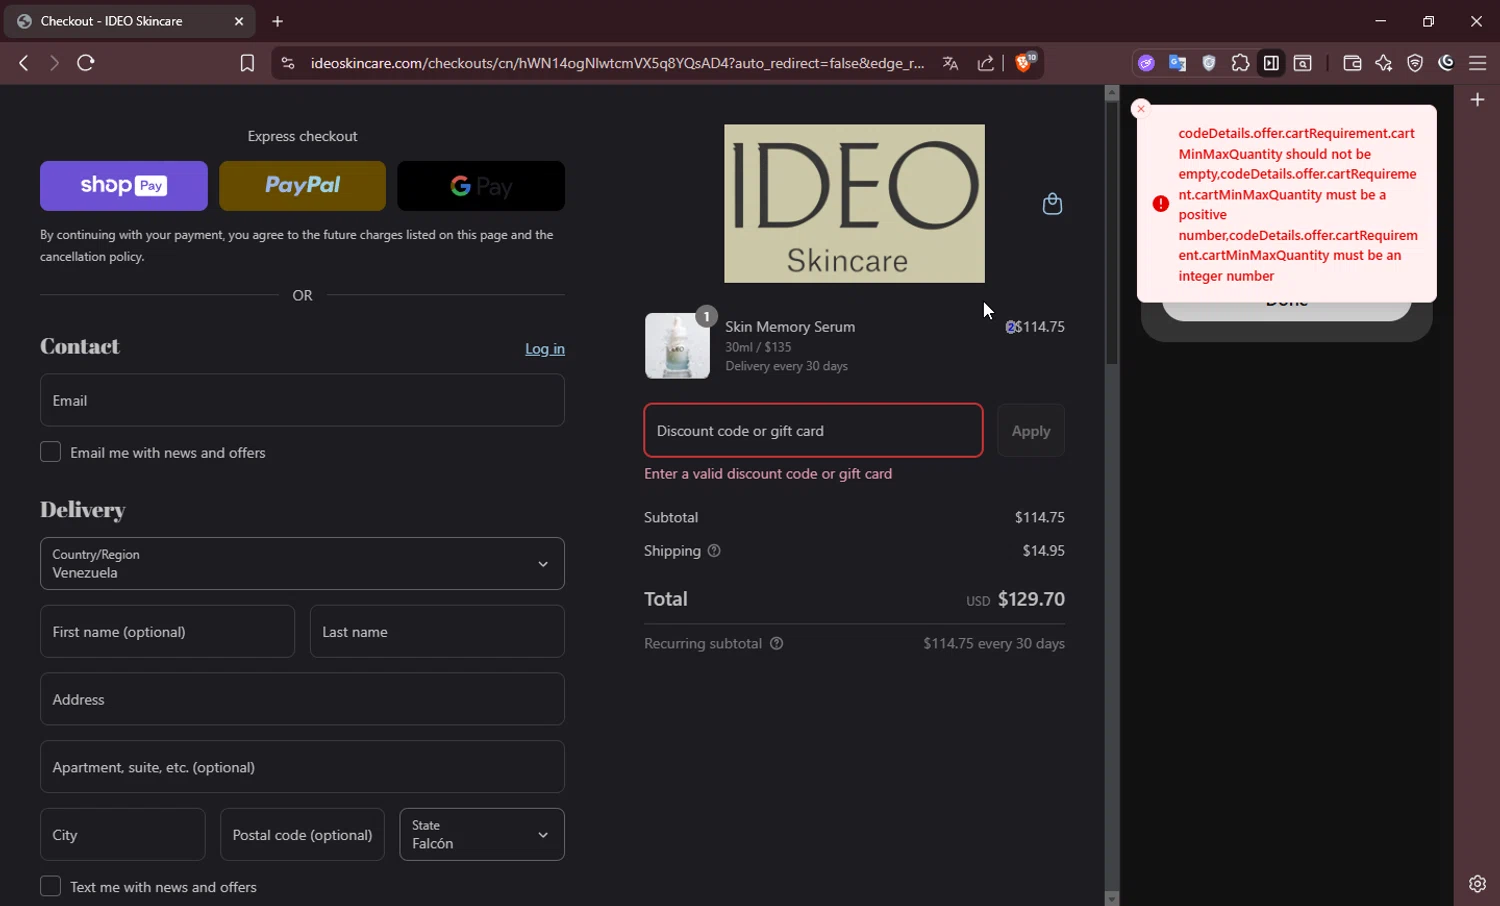Click the Brave VPN shield icon
This screenshot has height=906, width=1500.
[1415, 63]
